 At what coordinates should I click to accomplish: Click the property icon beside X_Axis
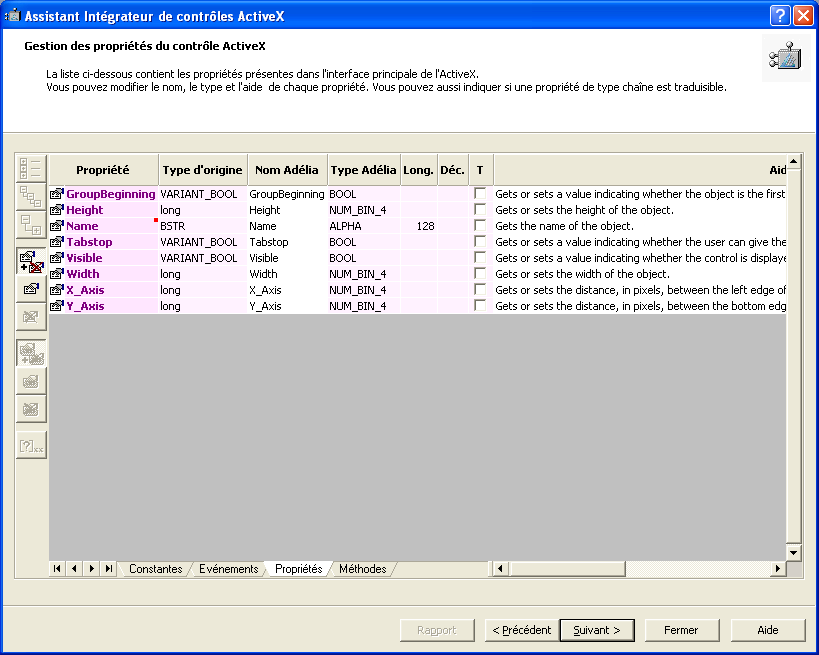(x=57, y=290)
